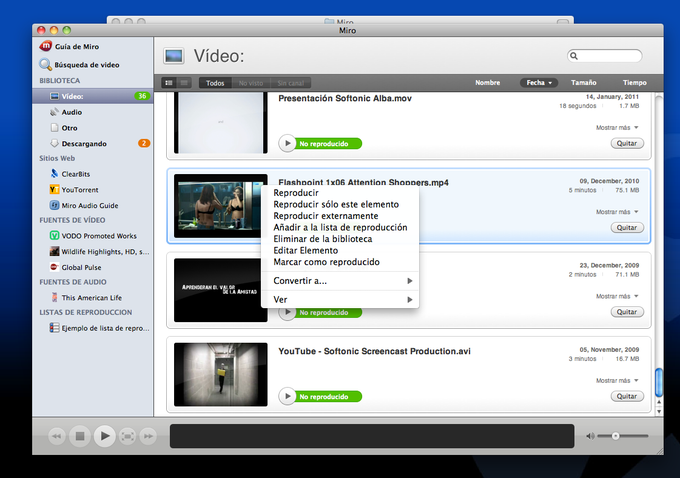This screenshot has height=478, width=680.
Task: Click Presentación Softonic Alba thumbnail
Action: click(221, 123)
